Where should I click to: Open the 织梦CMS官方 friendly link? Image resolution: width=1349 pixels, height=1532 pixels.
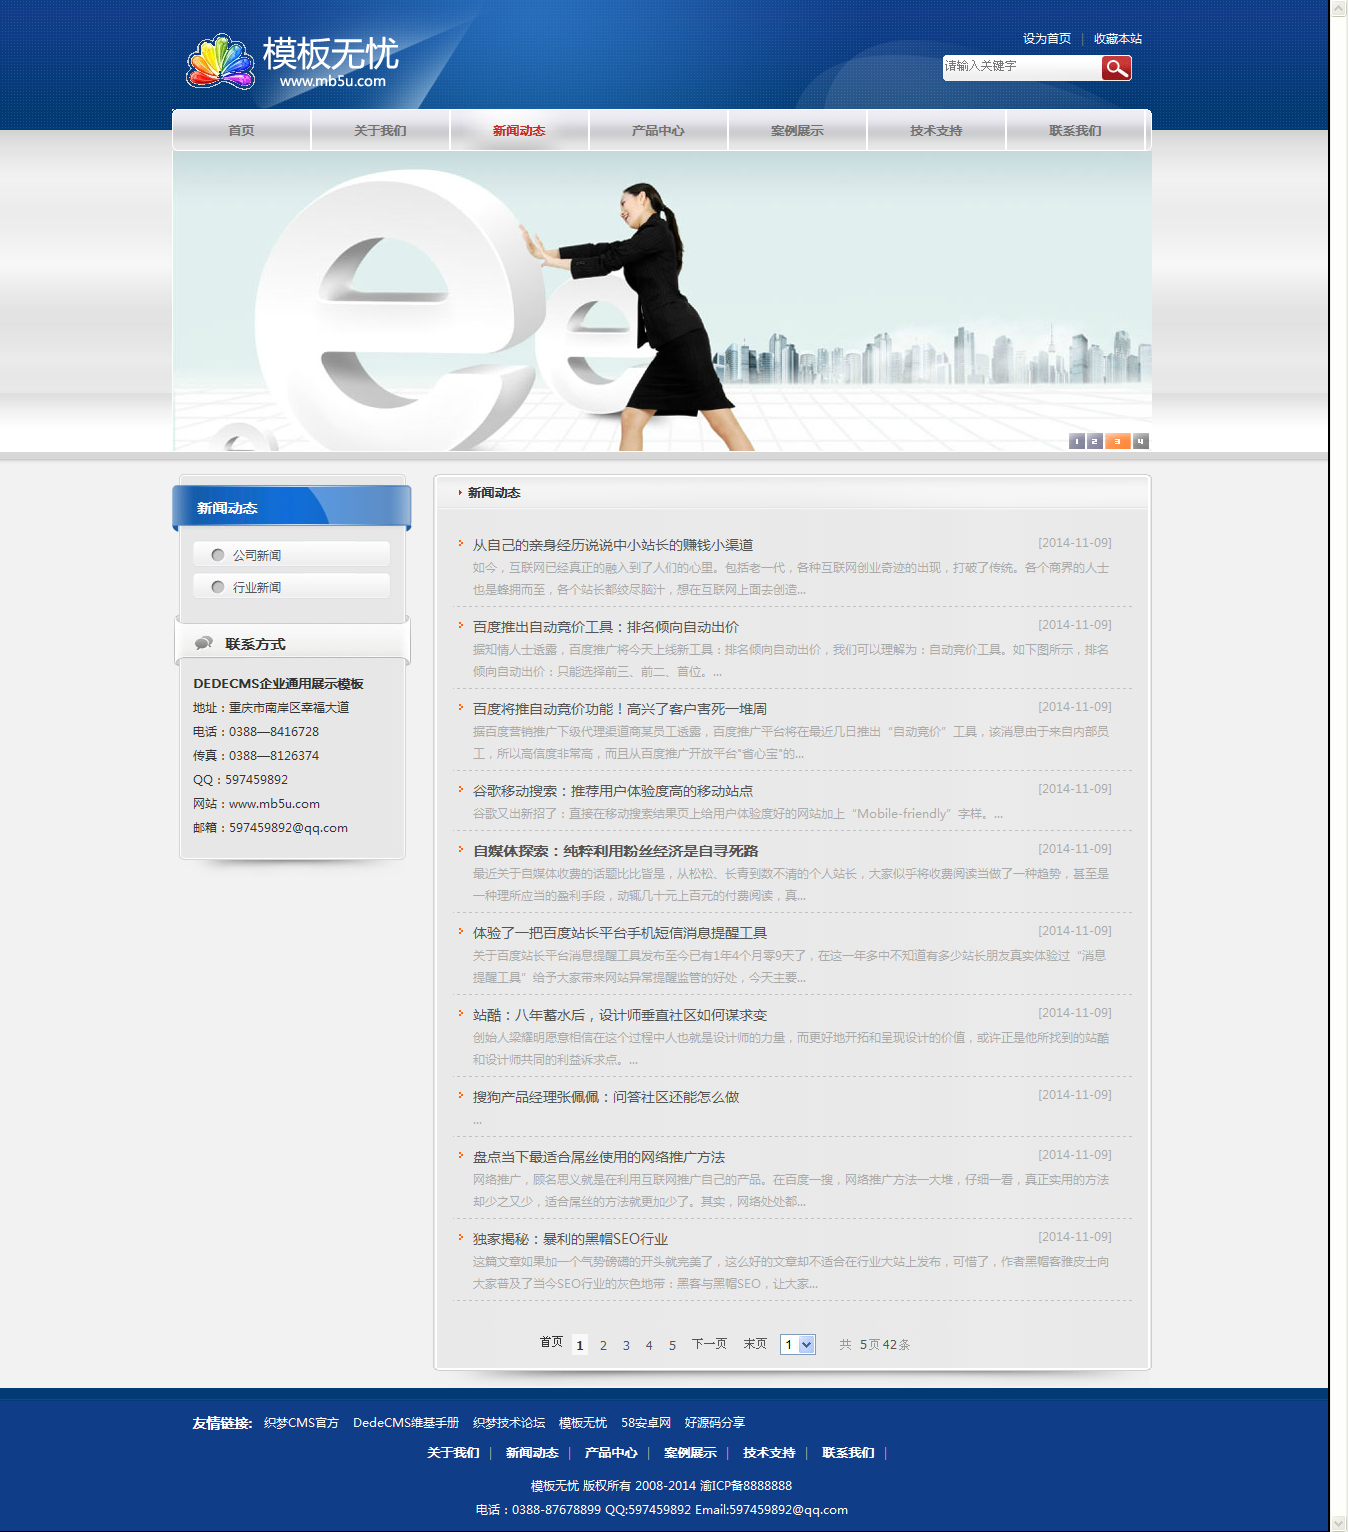(x=301, y=1423)
